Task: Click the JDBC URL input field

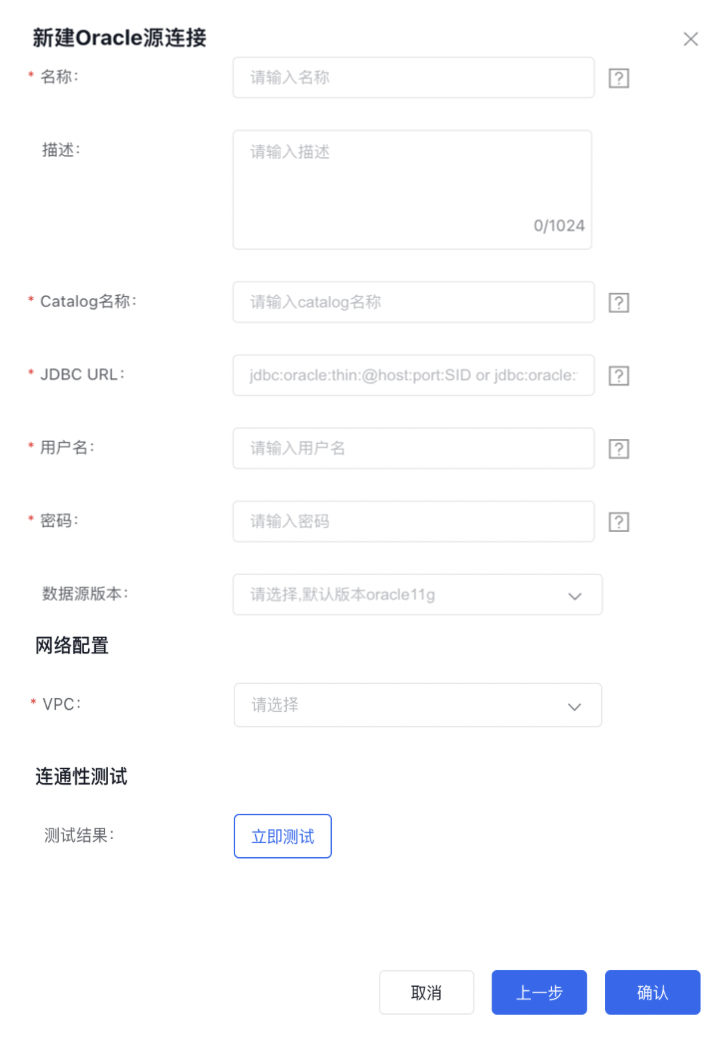Action: [x=413, y=375]
